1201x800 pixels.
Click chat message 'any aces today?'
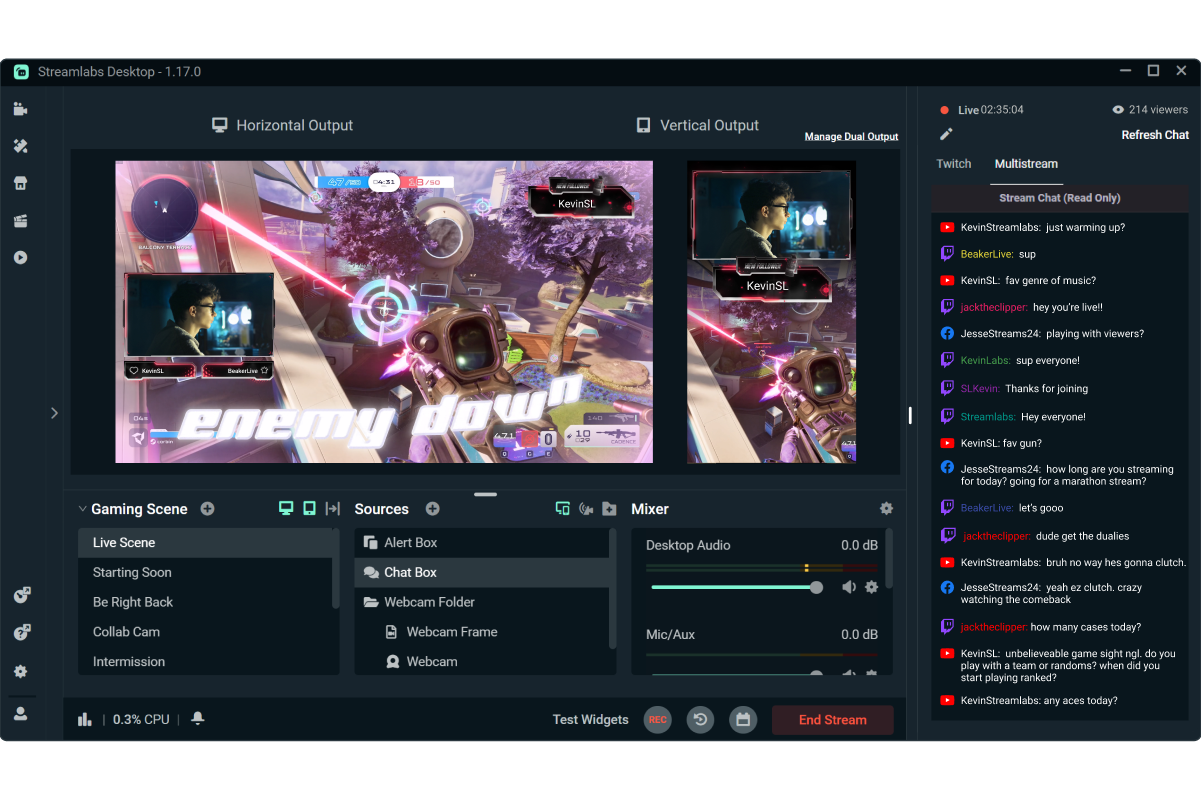tap(1082, 701)
